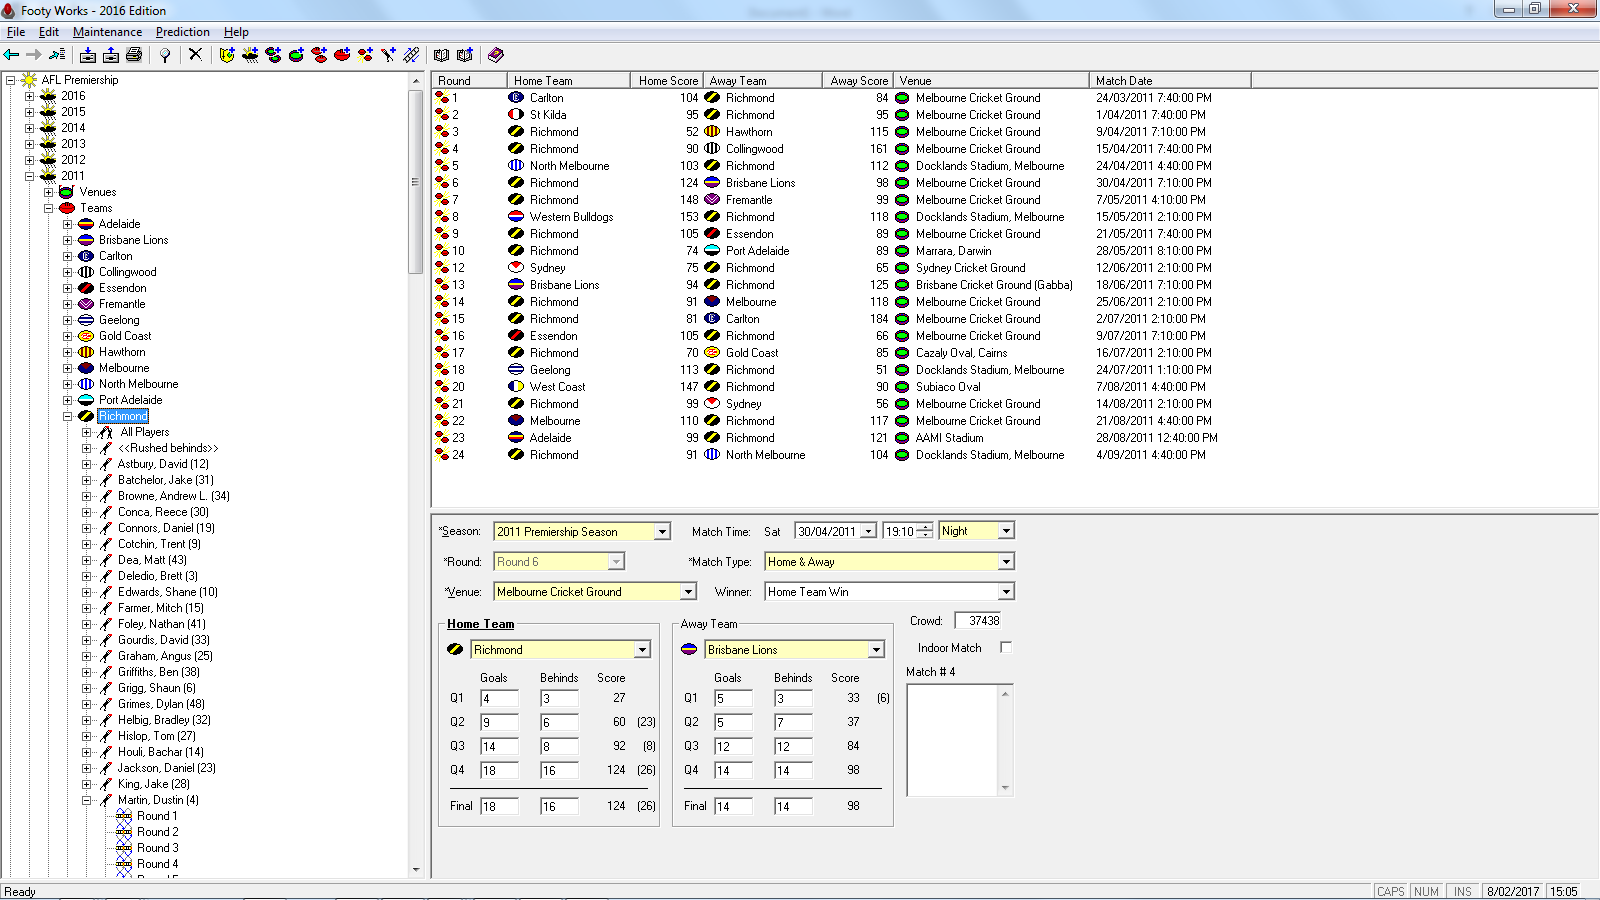The width and height of the screenshot is (1600, 900).
Task: Open the File menu
Action: [16, 32]
